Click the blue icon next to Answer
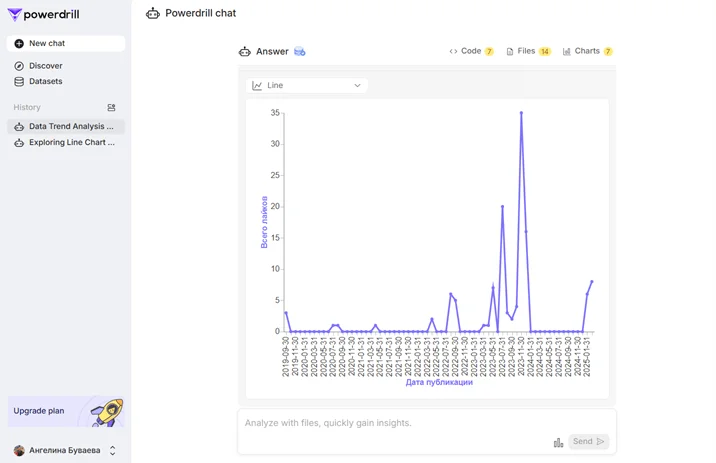716x463 pixels. [300, 52]
